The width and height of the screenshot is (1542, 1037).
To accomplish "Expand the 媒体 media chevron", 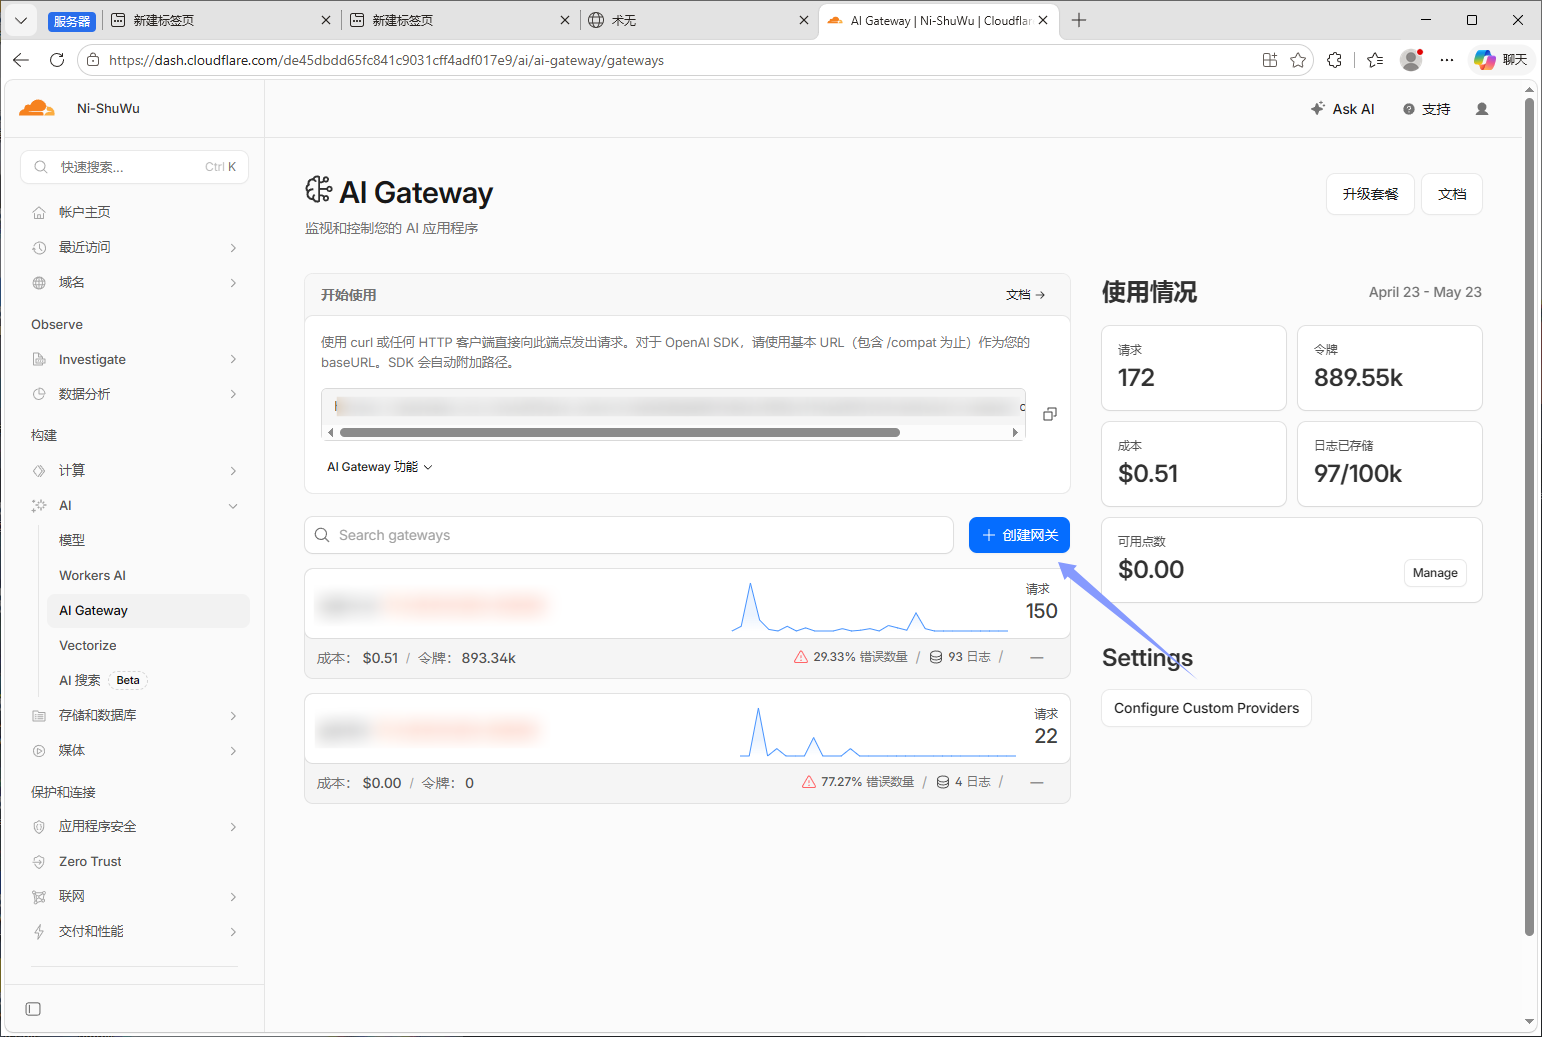I will [233, 751].
